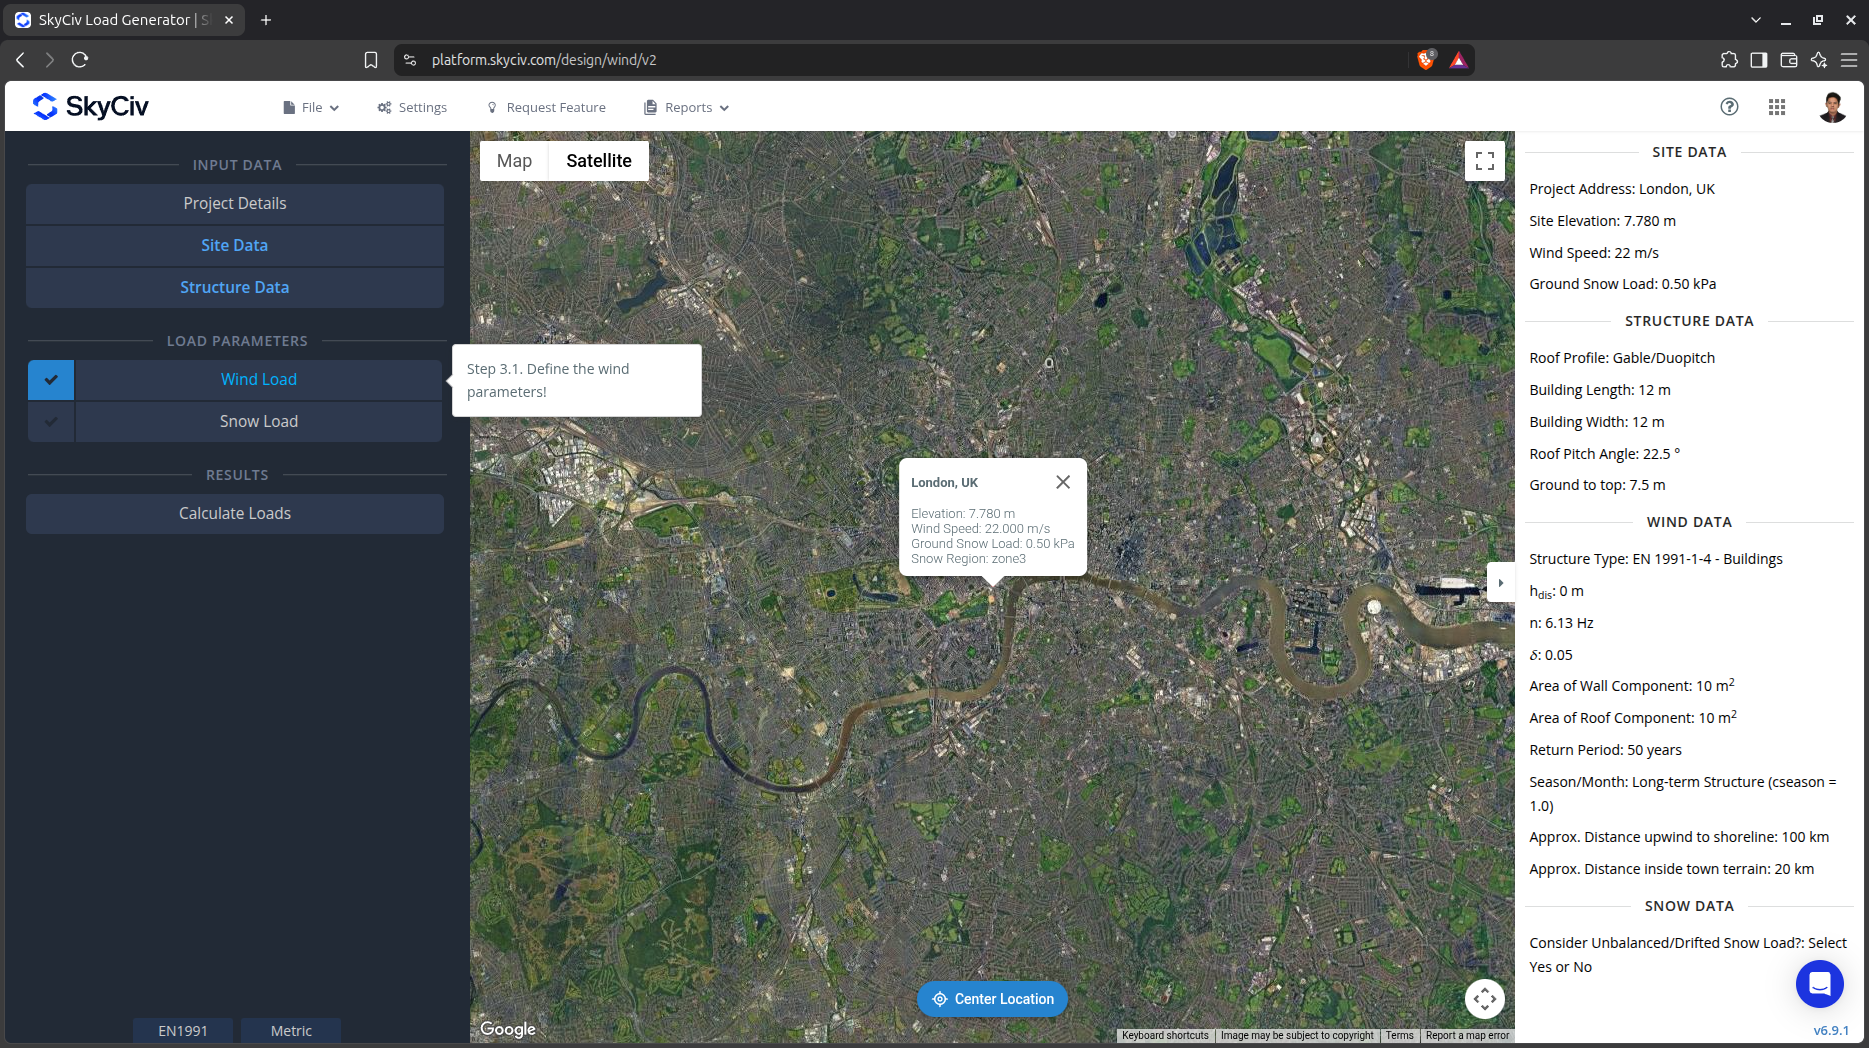Screen dimensions: 1869x1048
Task: Open the Brave Rewards triangle icon
Action: pos(1459,60)
